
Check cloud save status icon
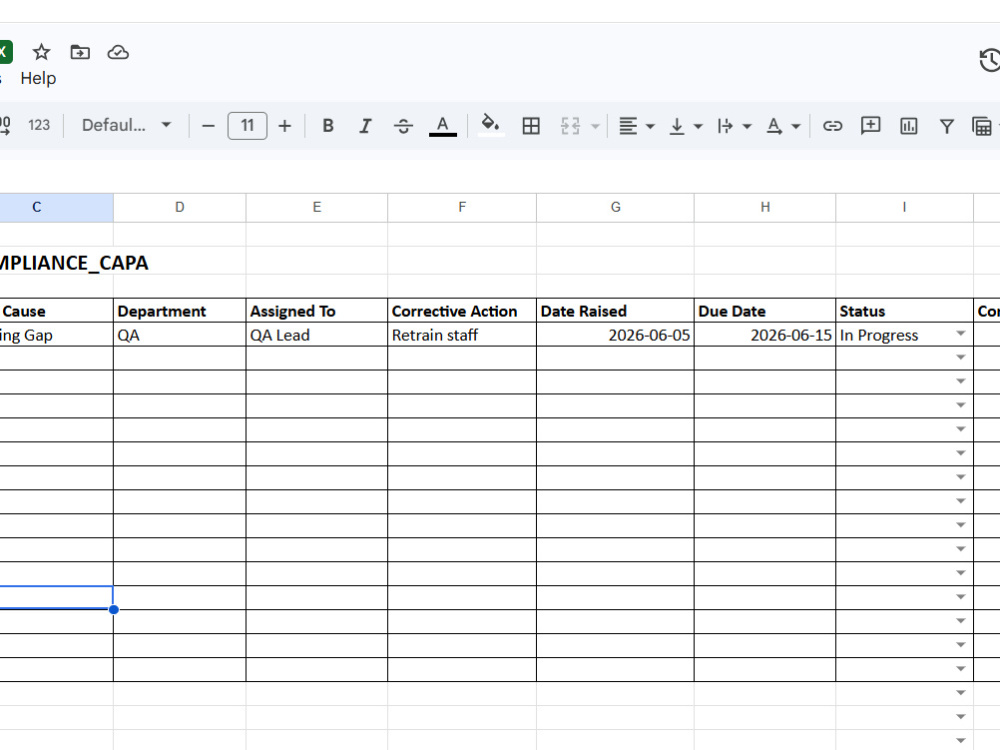pos(118,52)
